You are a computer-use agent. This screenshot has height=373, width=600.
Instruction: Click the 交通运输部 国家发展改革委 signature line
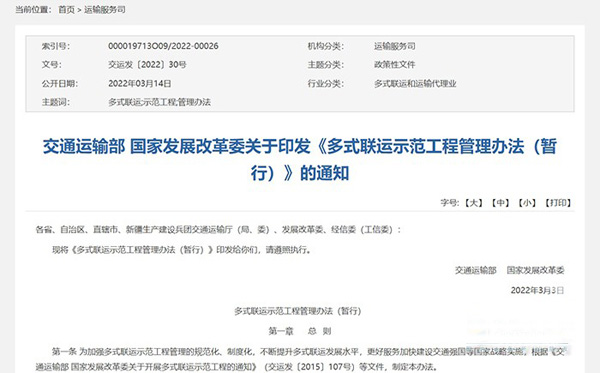(x=509, y=270)
